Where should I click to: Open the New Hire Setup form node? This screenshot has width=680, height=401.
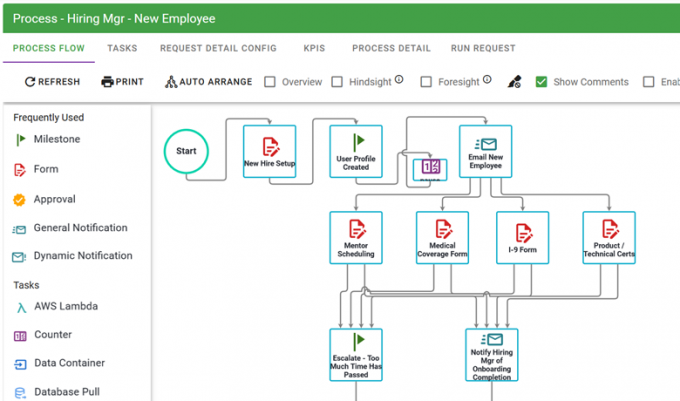(269, 151)
